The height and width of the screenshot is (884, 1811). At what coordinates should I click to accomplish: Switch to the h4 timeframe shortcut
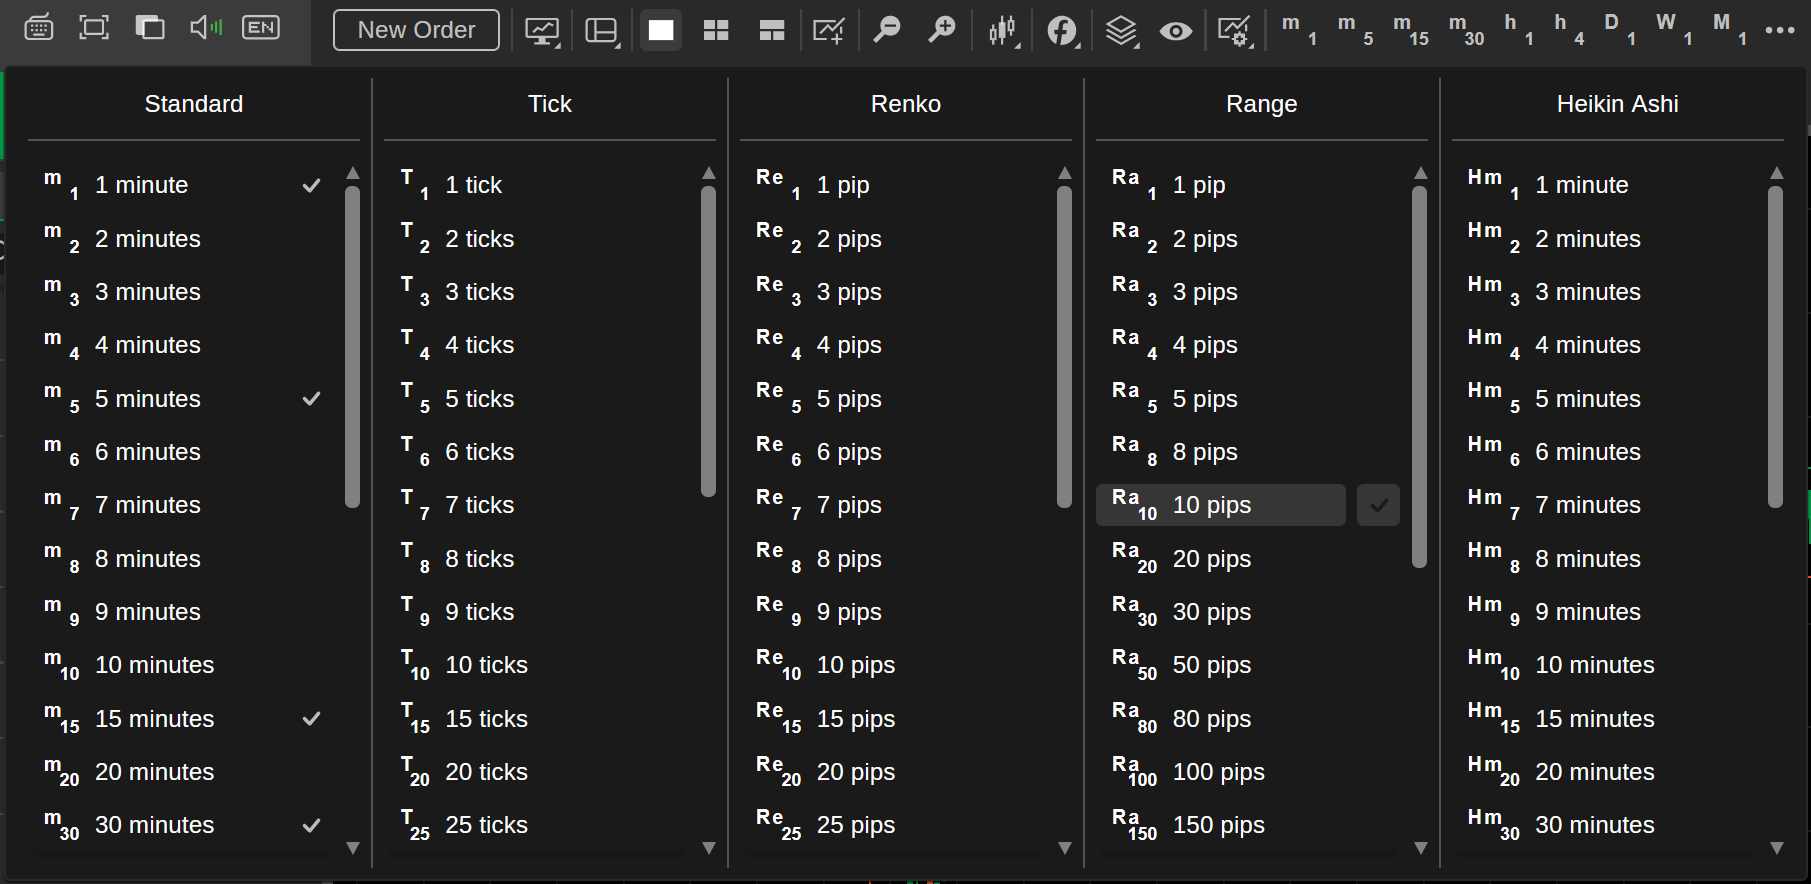[x=1568, y=29]
